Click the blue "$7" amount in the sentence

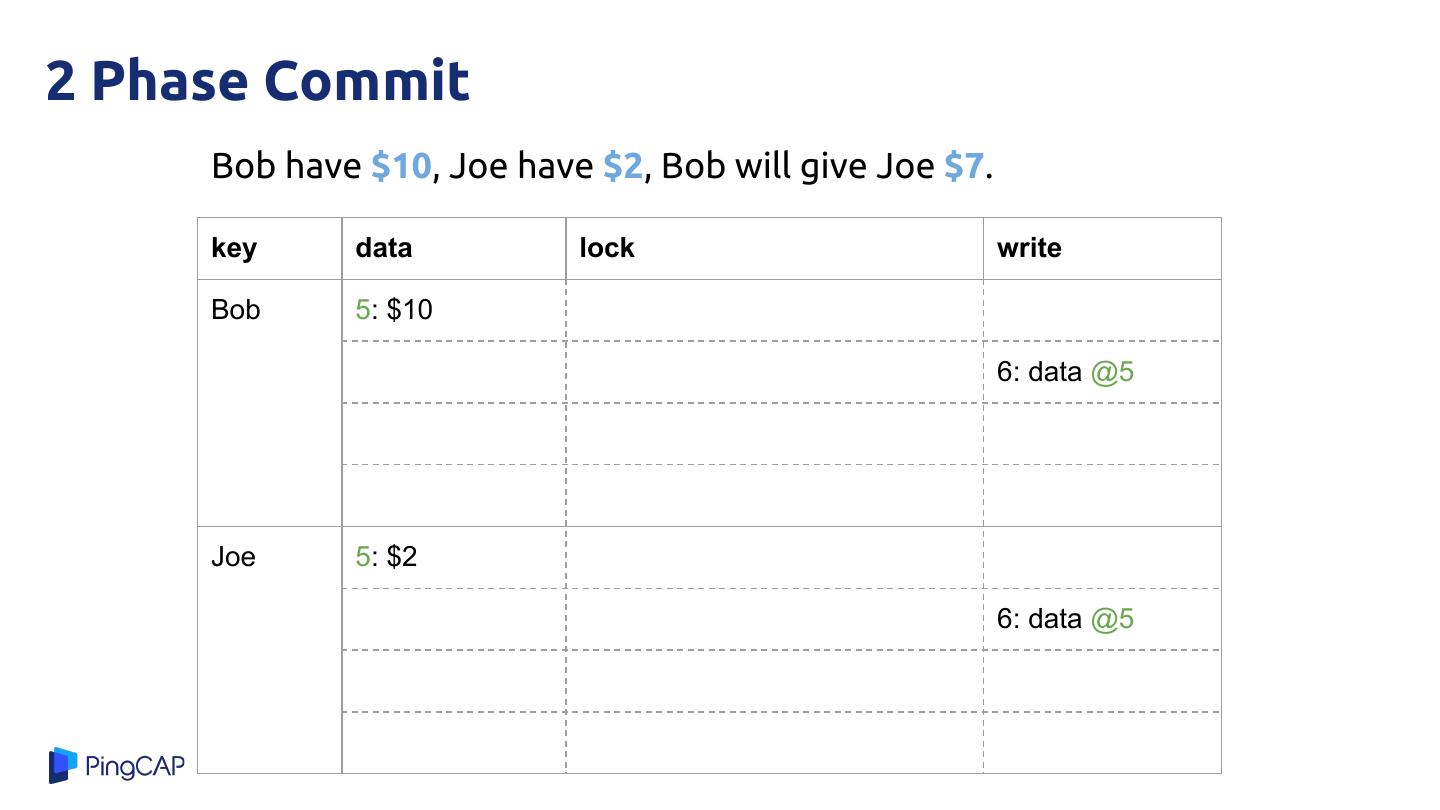pyautogui.click(x=965, y=166)
